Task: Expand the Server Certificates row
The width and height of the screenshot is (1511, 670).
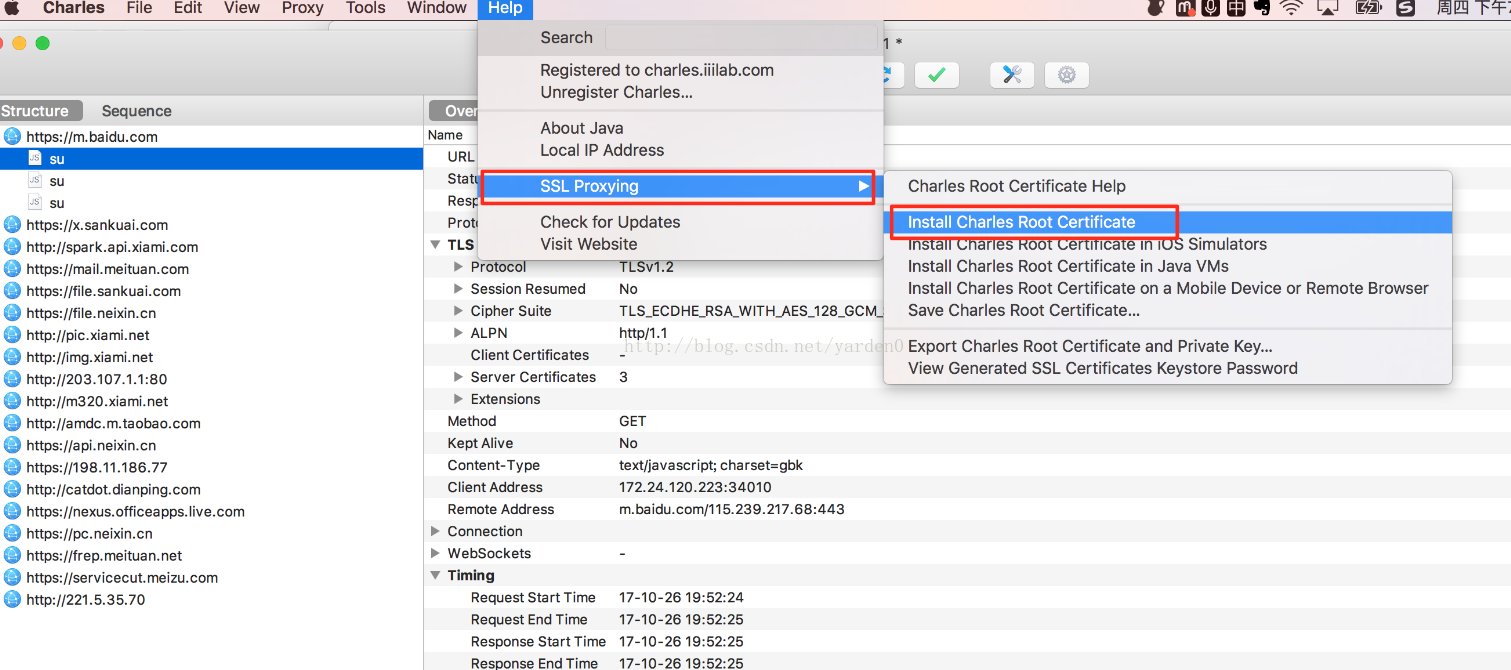Action: coord(458,377)
